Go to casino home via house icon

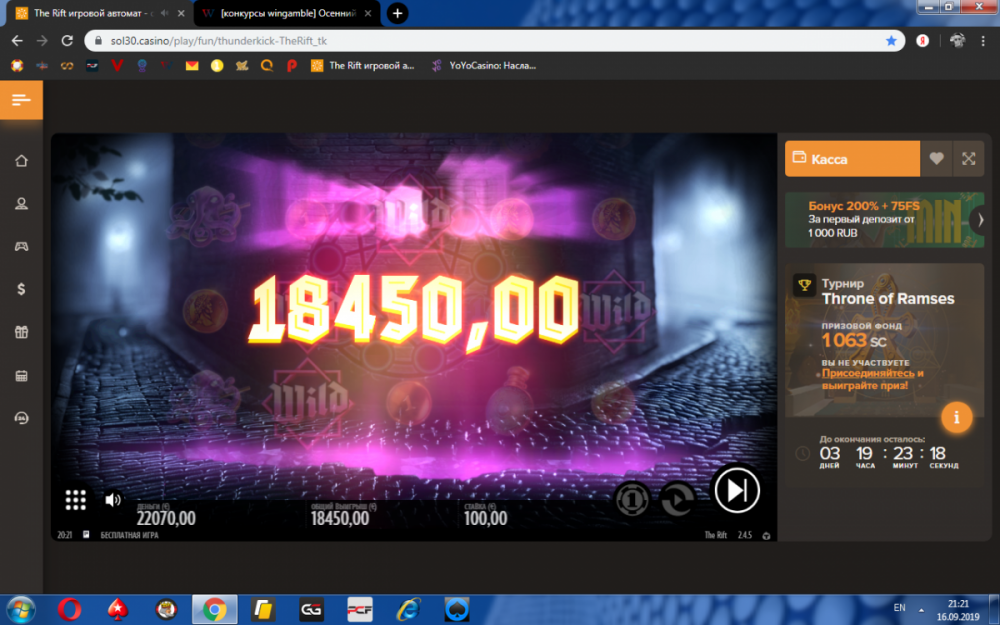[x=21, y=161]
